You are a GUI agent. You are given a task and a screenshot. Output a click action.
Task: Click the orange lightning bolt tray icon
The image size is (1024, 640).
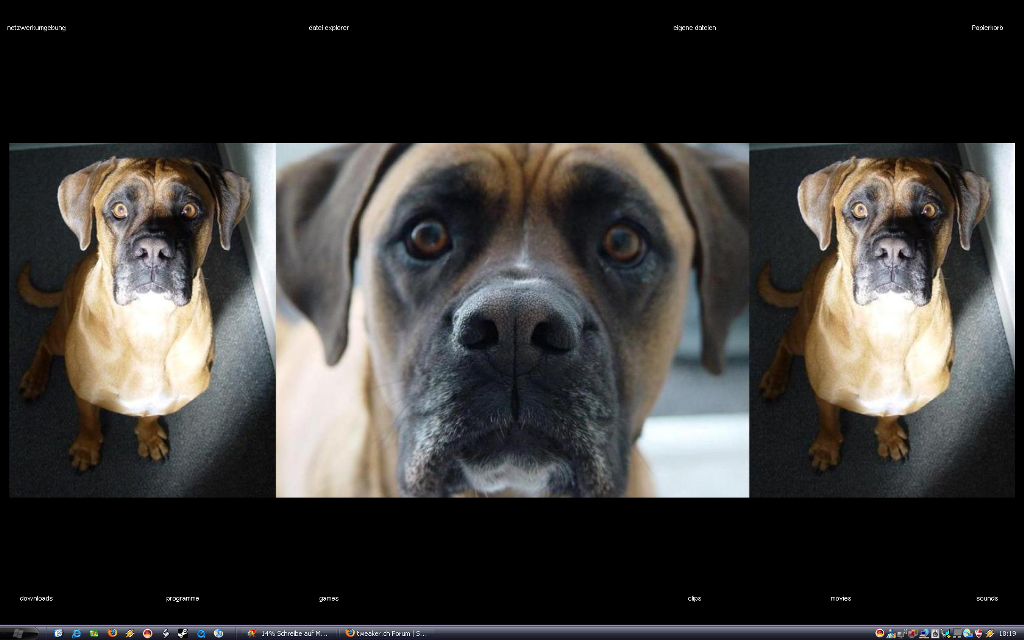(989, 633)
